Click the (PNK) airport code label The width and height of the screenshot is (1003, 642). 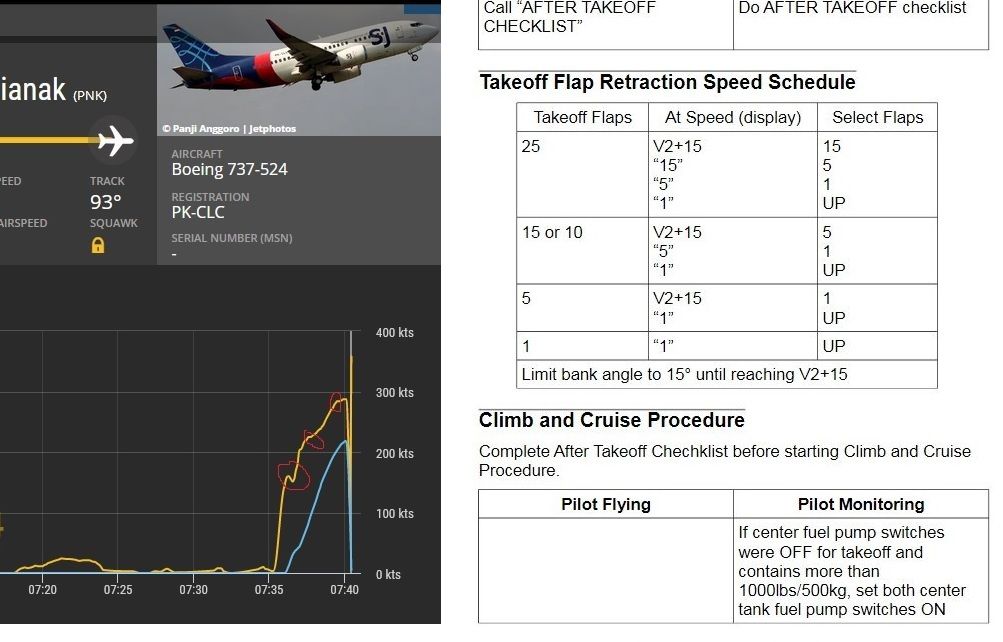click(90, 95)
